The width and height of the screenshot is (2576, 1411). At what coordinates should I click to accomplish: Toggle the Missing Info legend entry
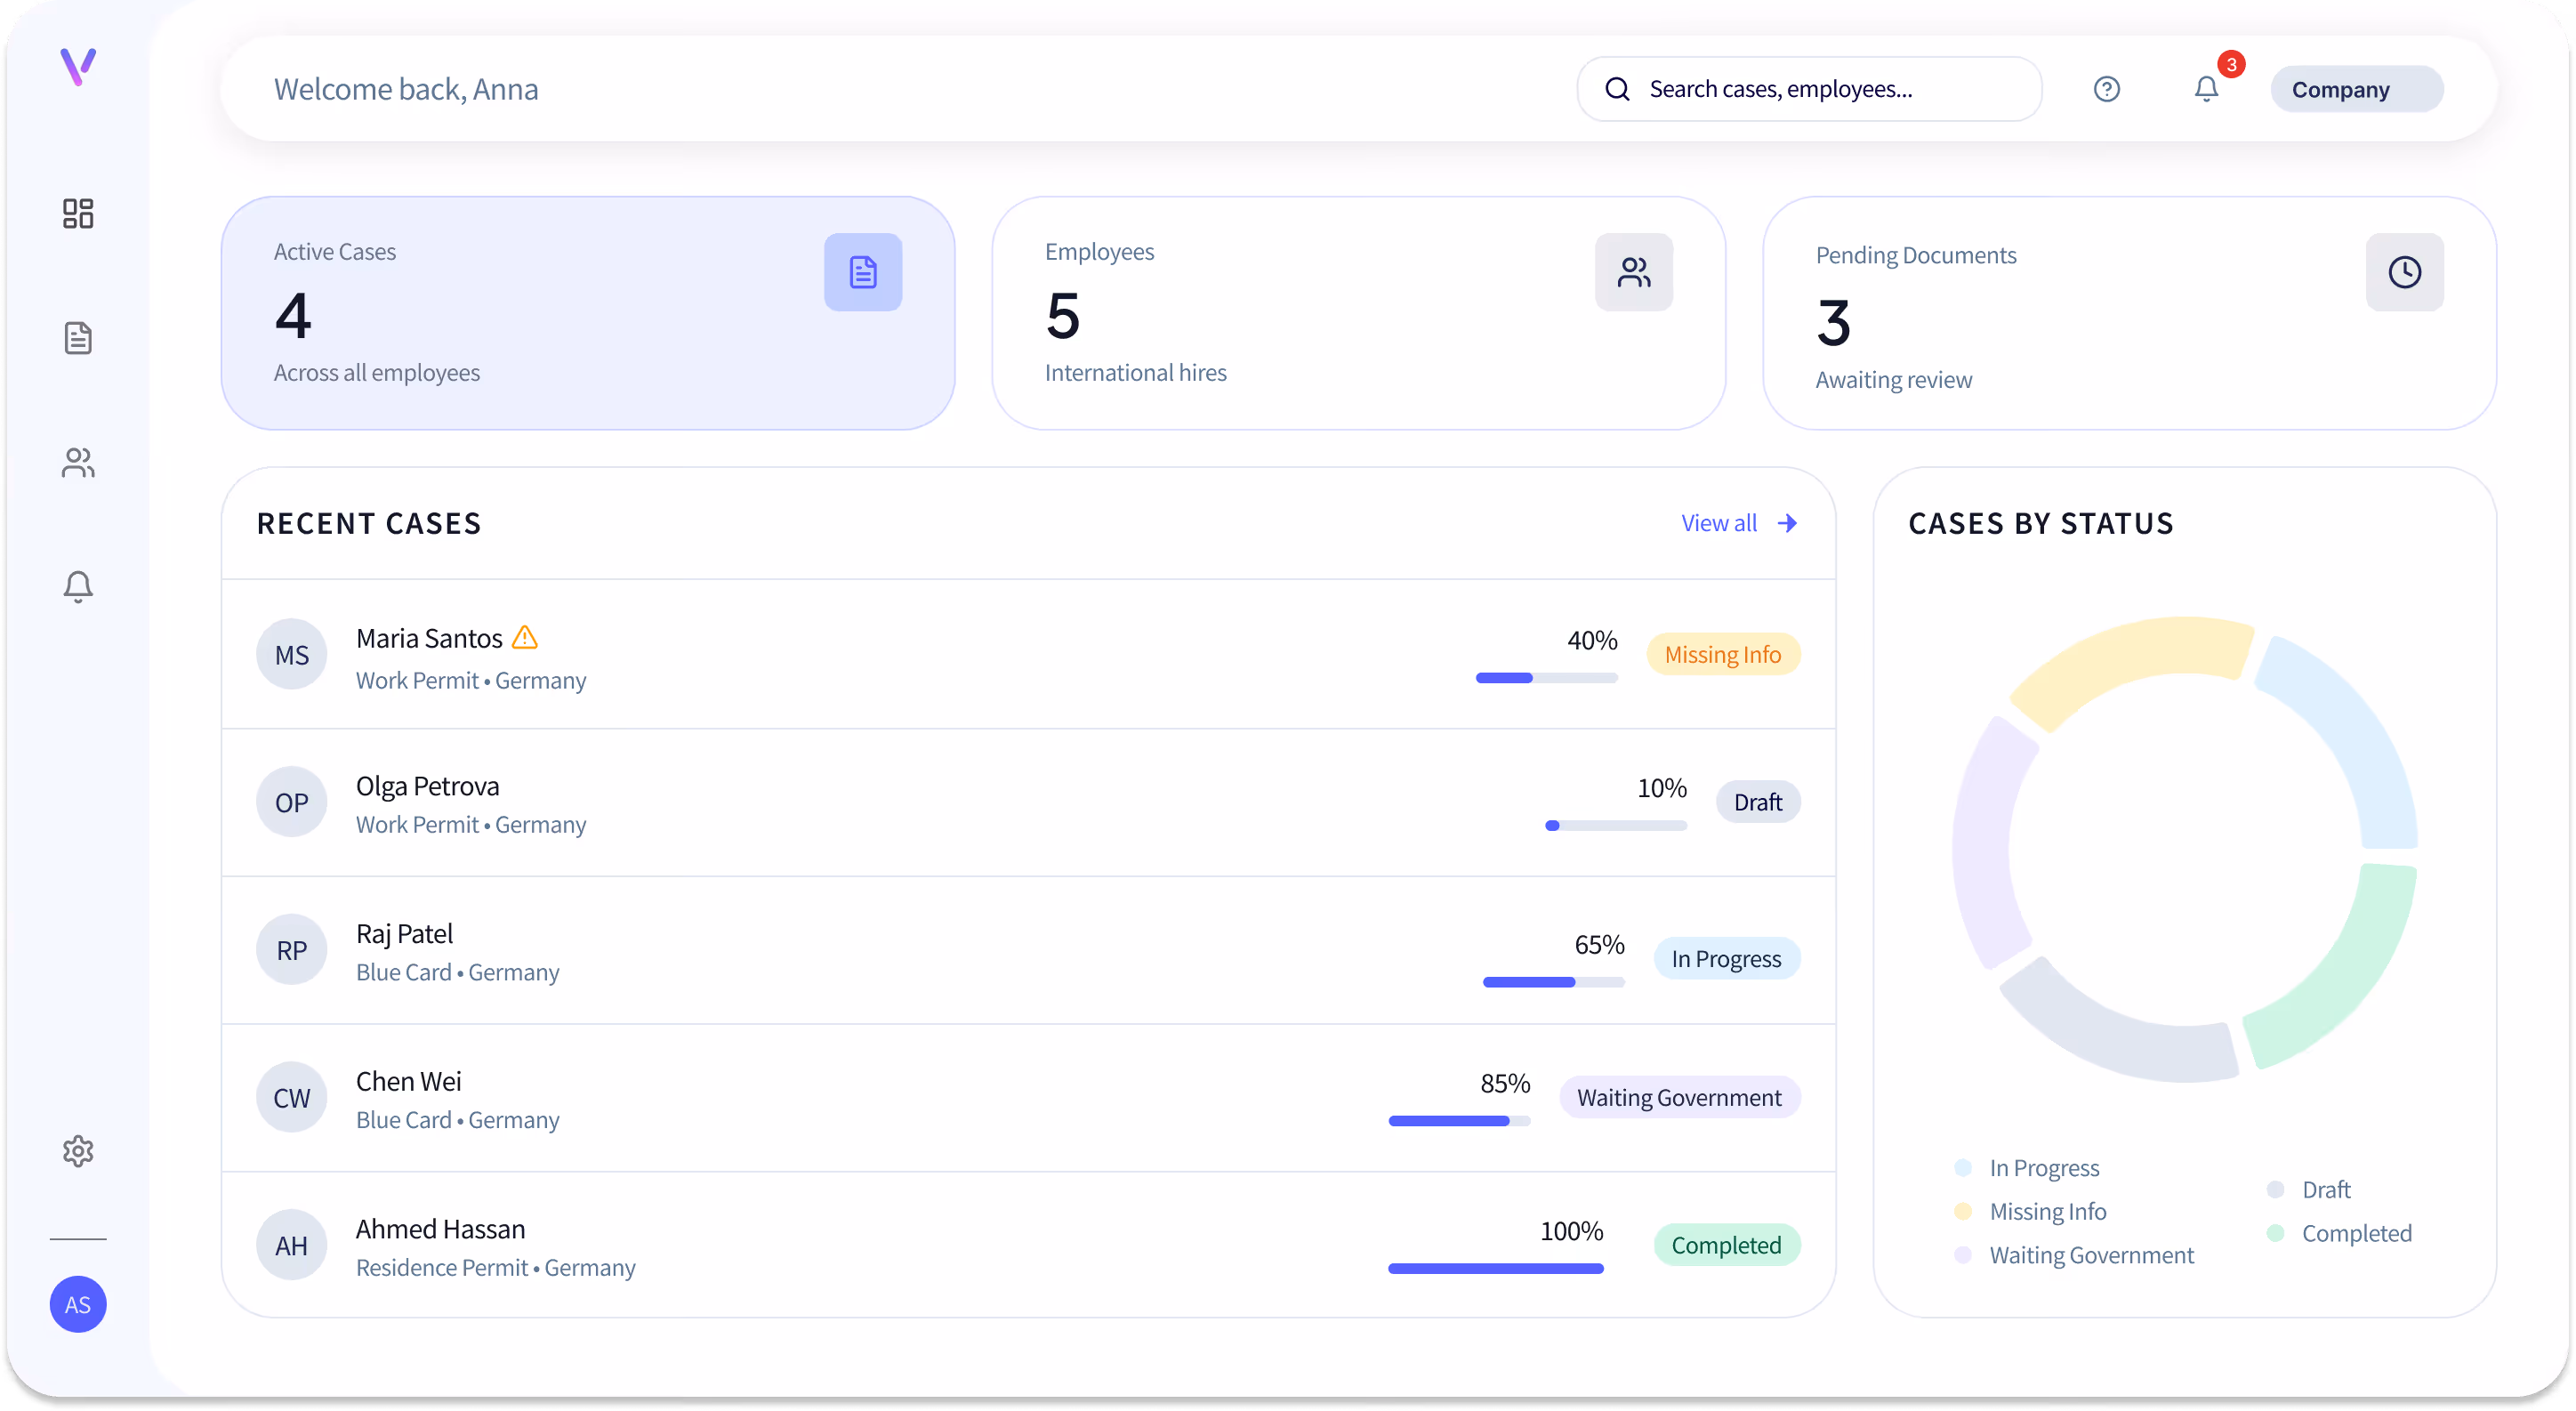coord(2047,1211)
